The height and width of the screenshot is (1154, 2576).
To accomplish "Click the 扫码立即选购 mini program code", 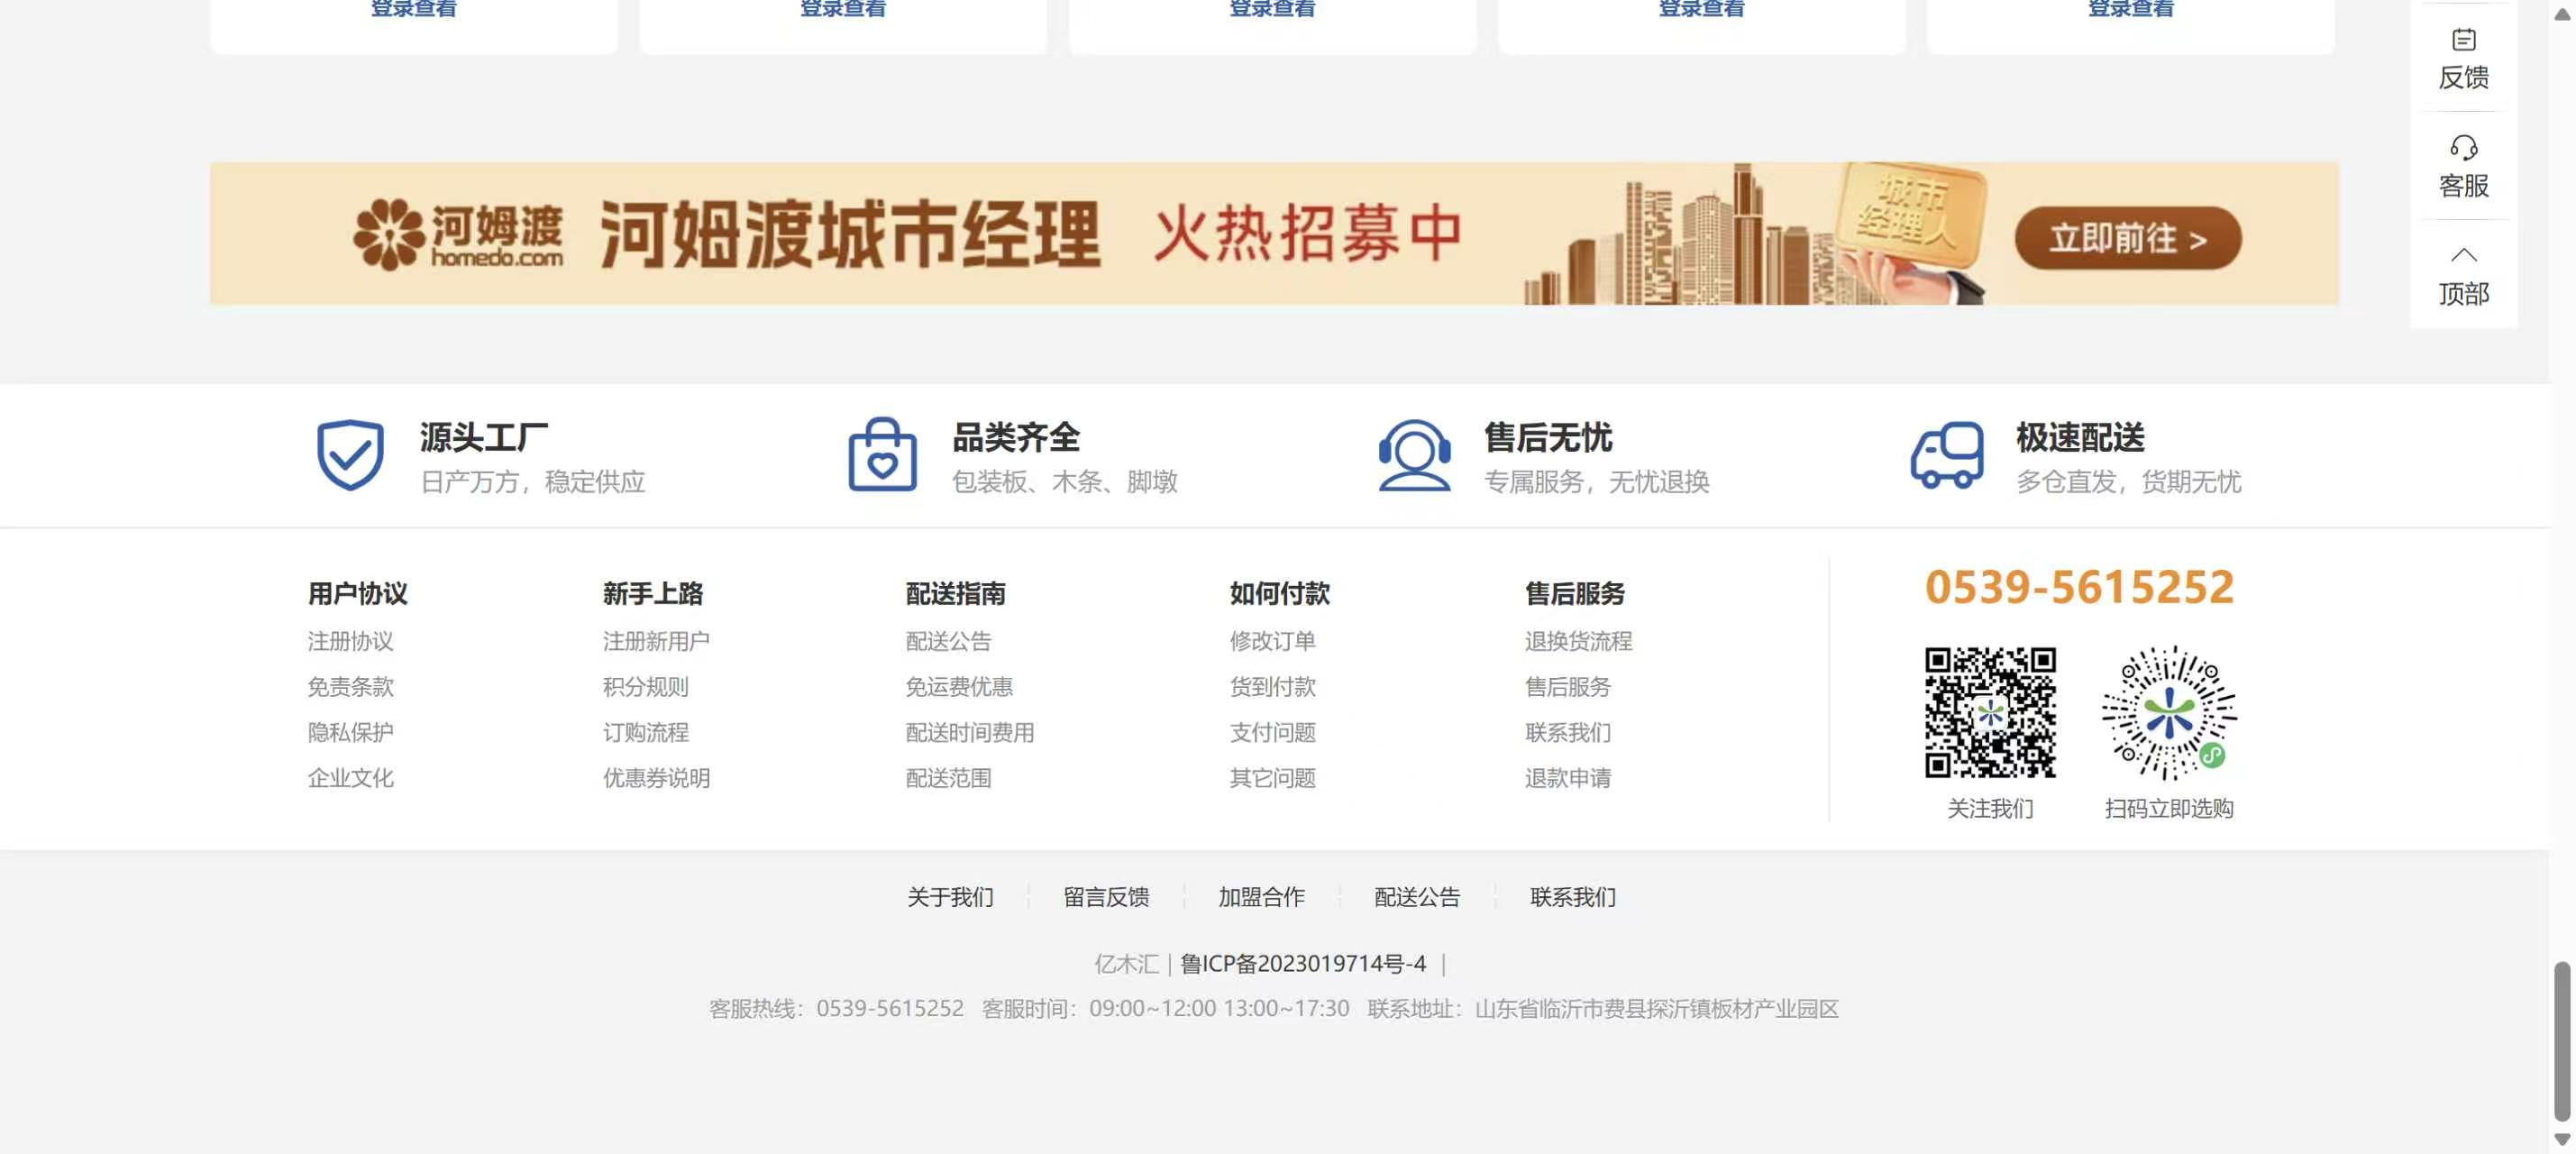I will tap(2169, 712).
